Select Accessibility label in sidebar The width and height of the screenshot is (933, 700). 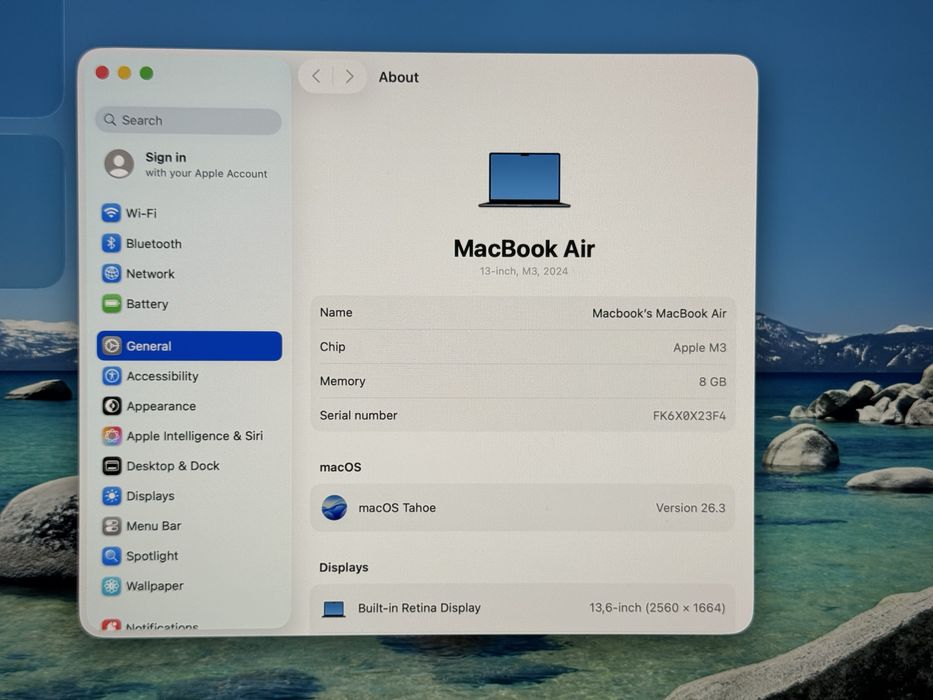point(162,376)
